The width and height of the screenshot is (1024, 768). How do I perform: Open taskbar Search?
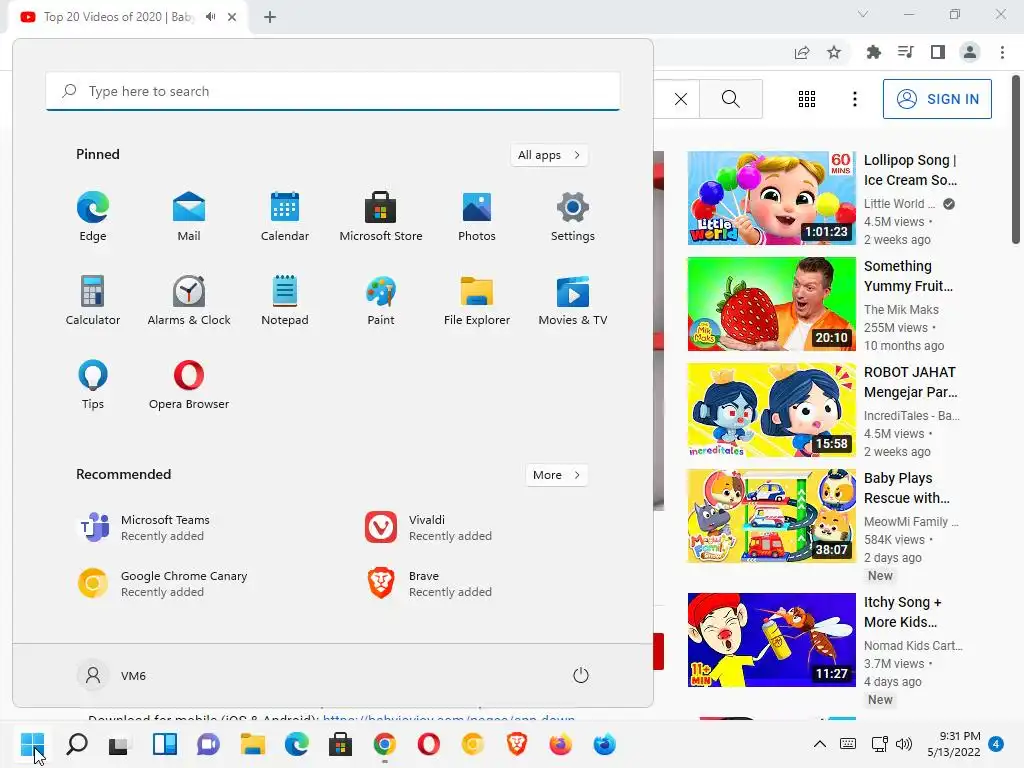(x=77, y=744)
